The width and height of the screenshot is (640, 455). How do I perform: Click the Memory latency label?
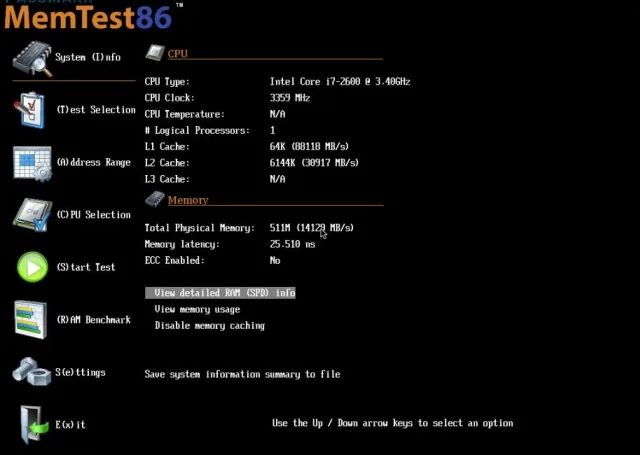182,244
